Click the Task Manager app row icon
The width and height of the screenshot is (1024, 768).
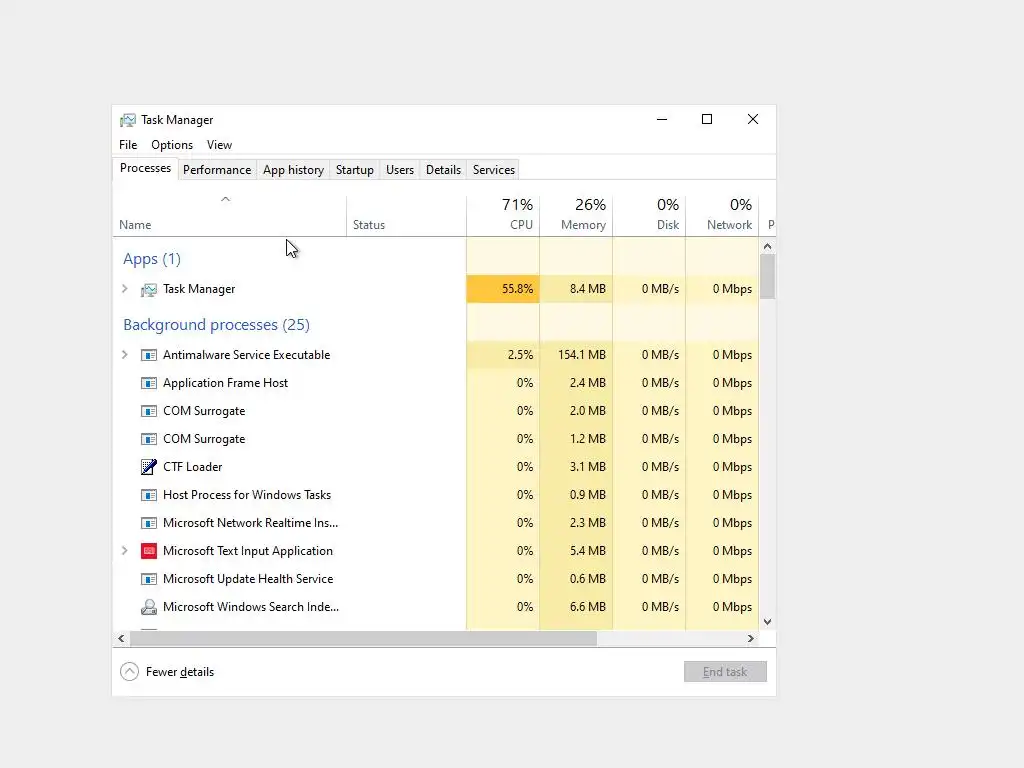click(x=149, y=289)
